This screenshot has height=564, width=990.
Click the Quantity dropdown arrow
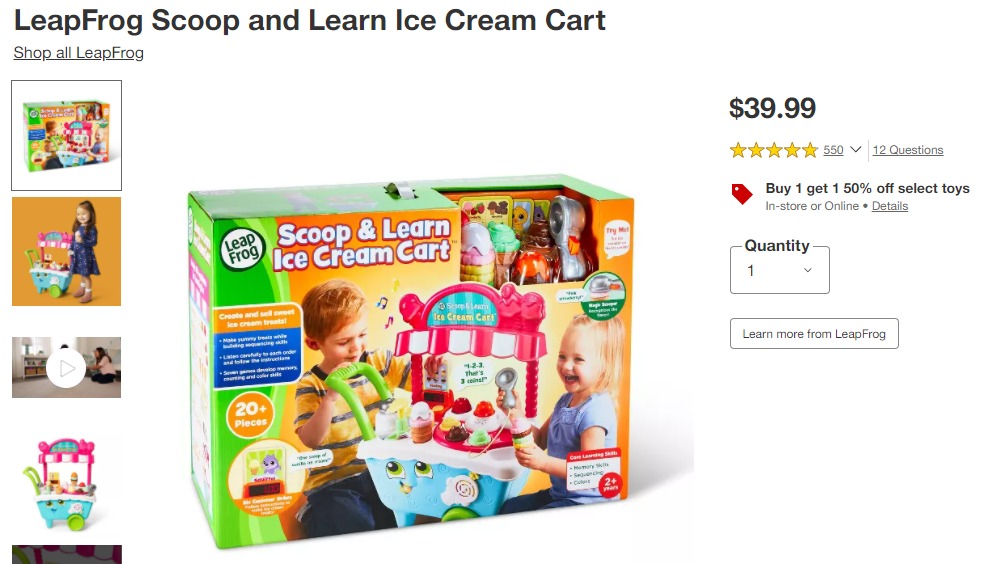coord(808,270)
